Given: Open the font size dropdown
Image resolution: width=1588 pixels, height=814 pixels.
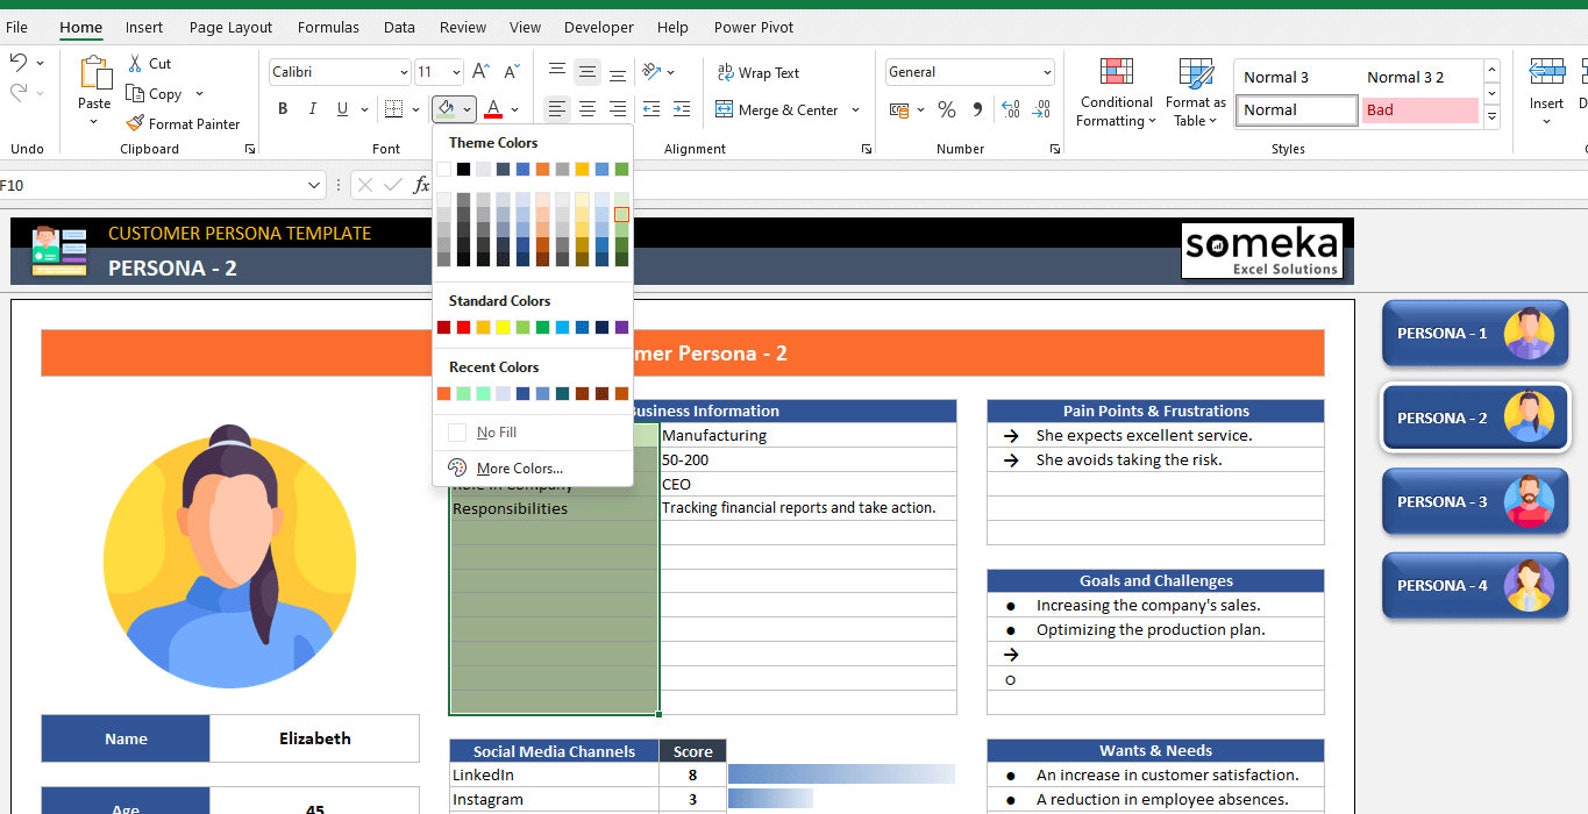Looking at the screenshot, I should click(x=456, y=72).
